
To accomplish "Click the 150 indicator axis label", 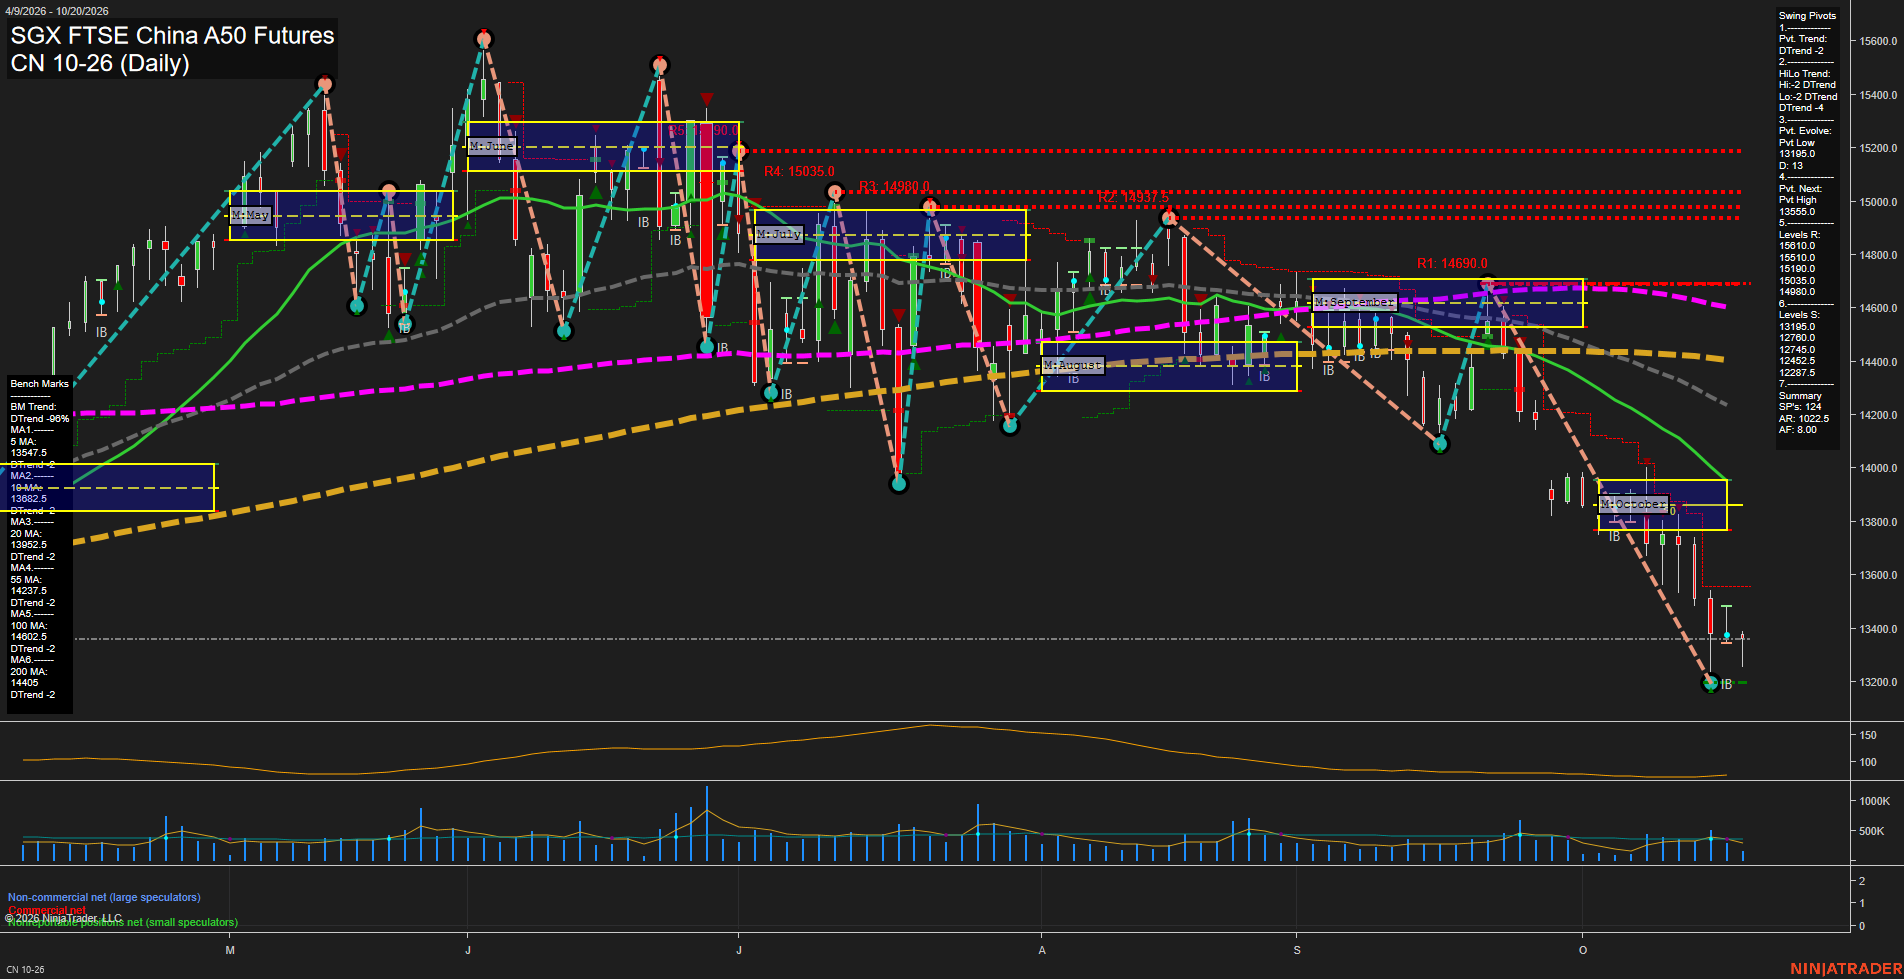I will tap(1867, 736).
